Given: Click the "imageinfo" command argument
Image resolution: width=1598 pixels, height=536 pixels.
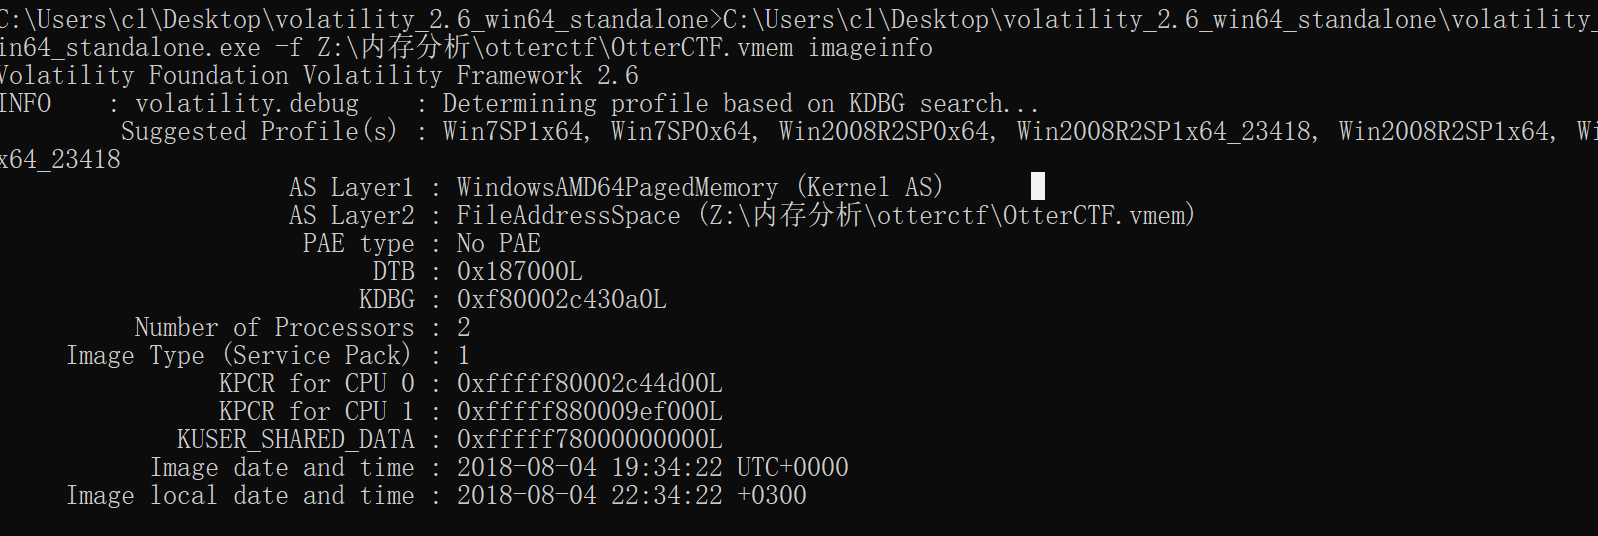Looking at the screenshot, I should (x=870, y=47).
